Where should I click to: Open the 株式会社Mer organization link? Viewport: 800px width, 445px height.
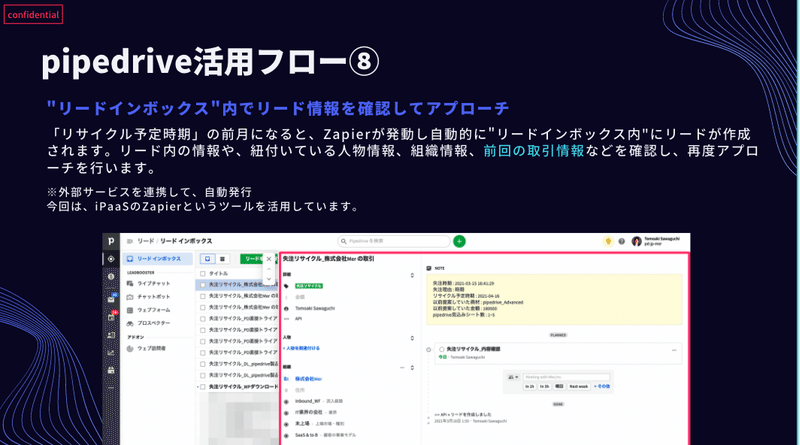click(x=308, y=379)
